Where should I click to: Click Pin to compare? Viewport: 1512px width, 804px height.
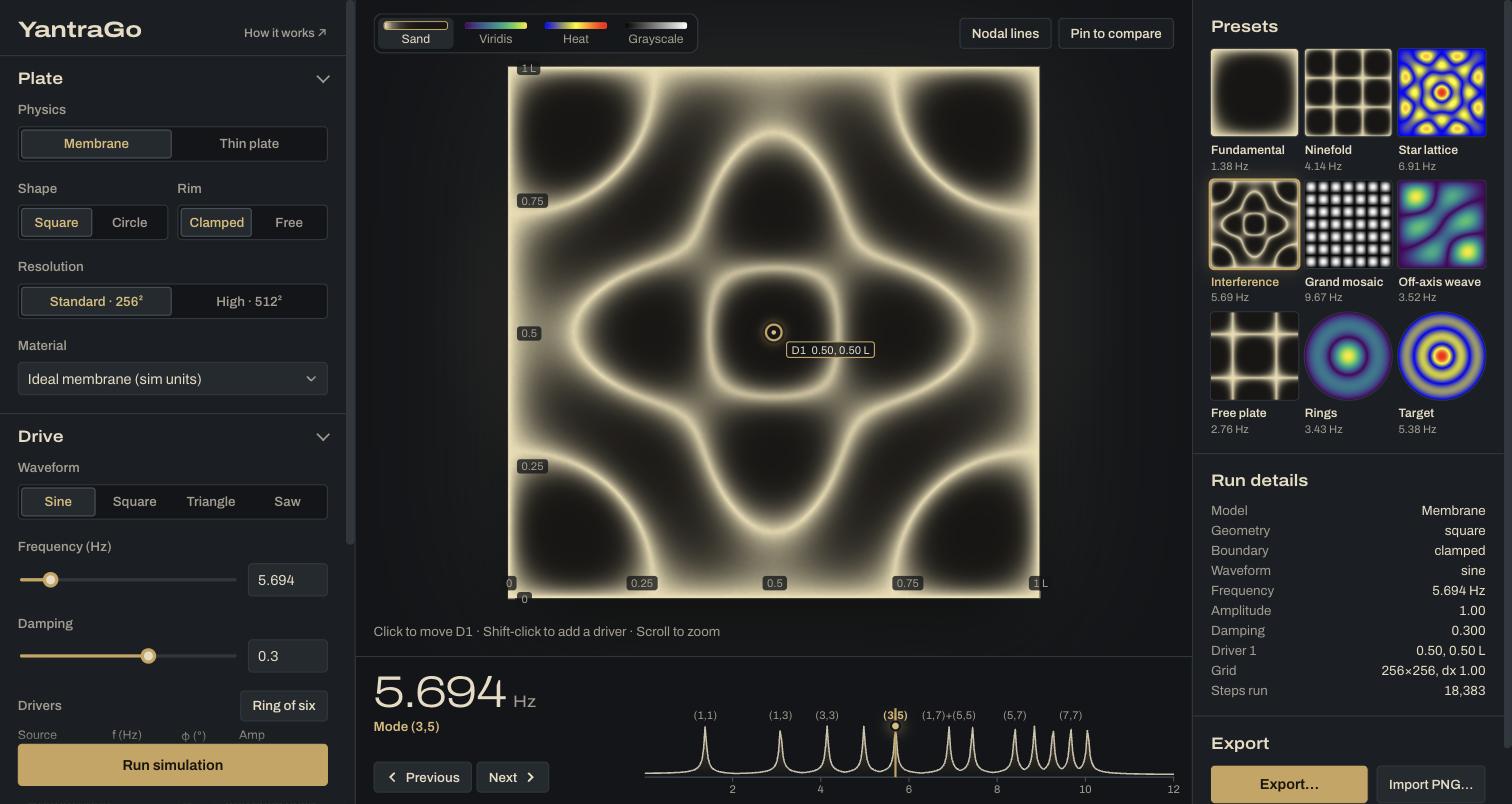tap(1116, 33)
